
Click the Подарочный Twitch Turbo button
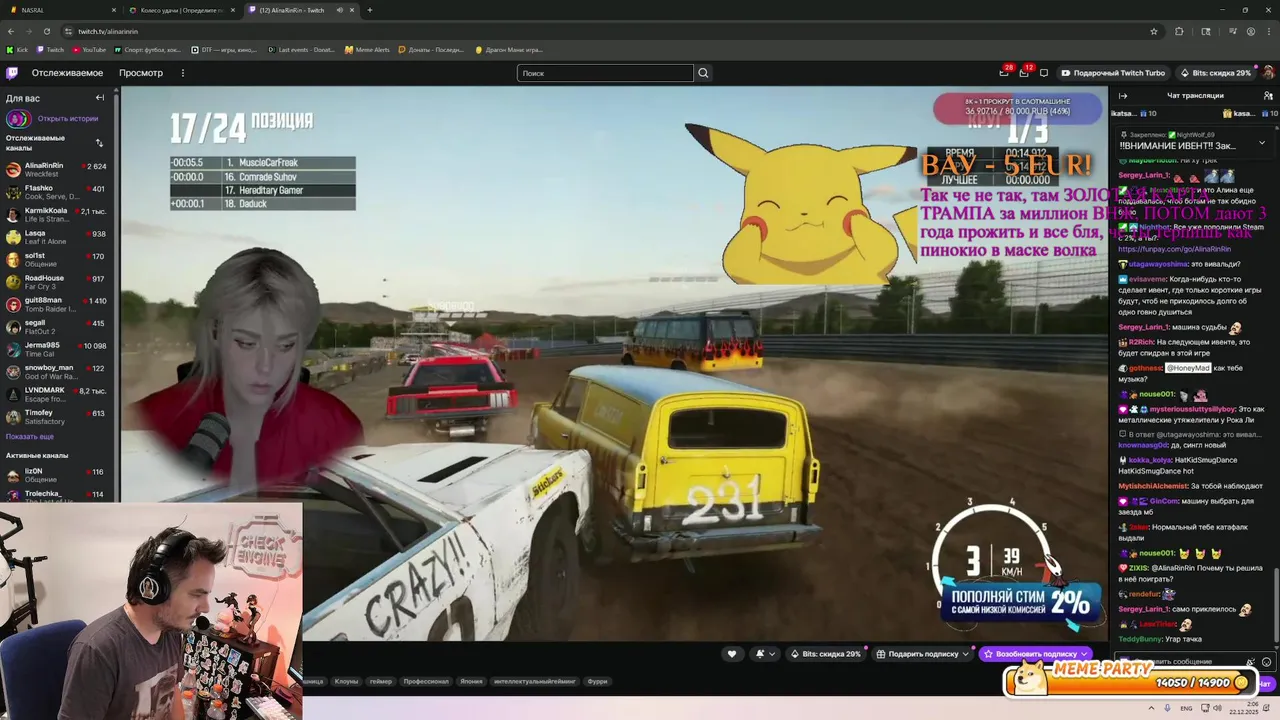coord(1113,73)
